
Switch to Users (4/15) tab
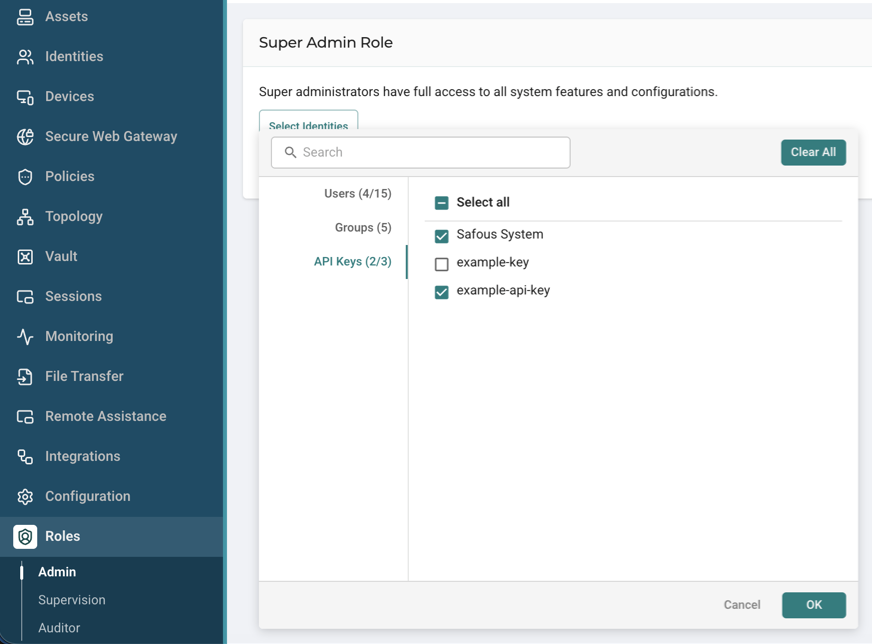point(357,194)
